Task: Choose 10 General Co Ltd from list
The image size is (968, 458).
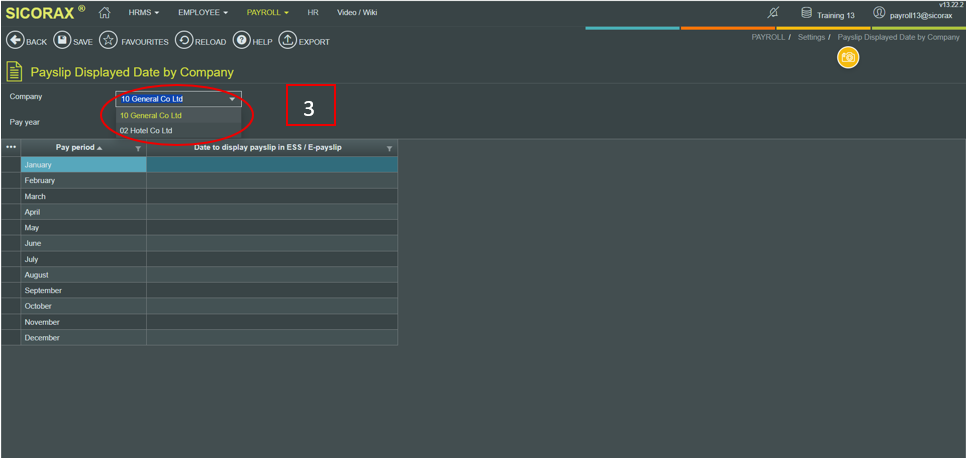Action: [151, 115]
